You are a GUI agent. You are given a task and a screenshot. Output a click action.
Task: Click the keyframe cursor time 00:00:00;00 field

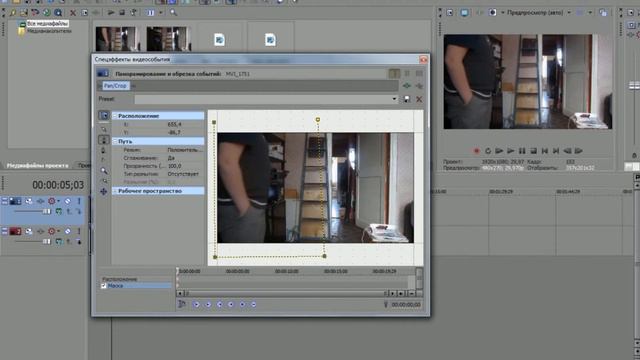(406, 304)
